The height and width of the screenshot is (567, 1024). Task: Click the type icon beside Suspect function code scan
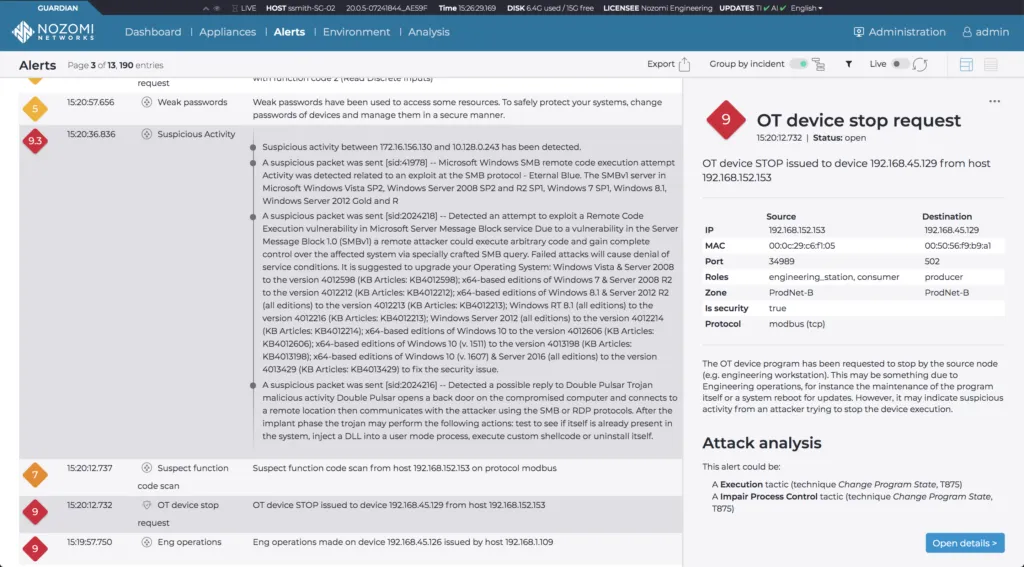click(x=146, y=468)
